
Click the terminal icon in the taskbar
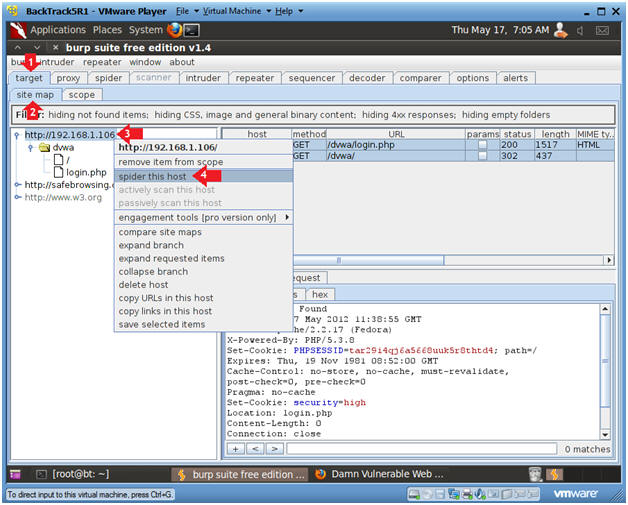pos(41,474)
